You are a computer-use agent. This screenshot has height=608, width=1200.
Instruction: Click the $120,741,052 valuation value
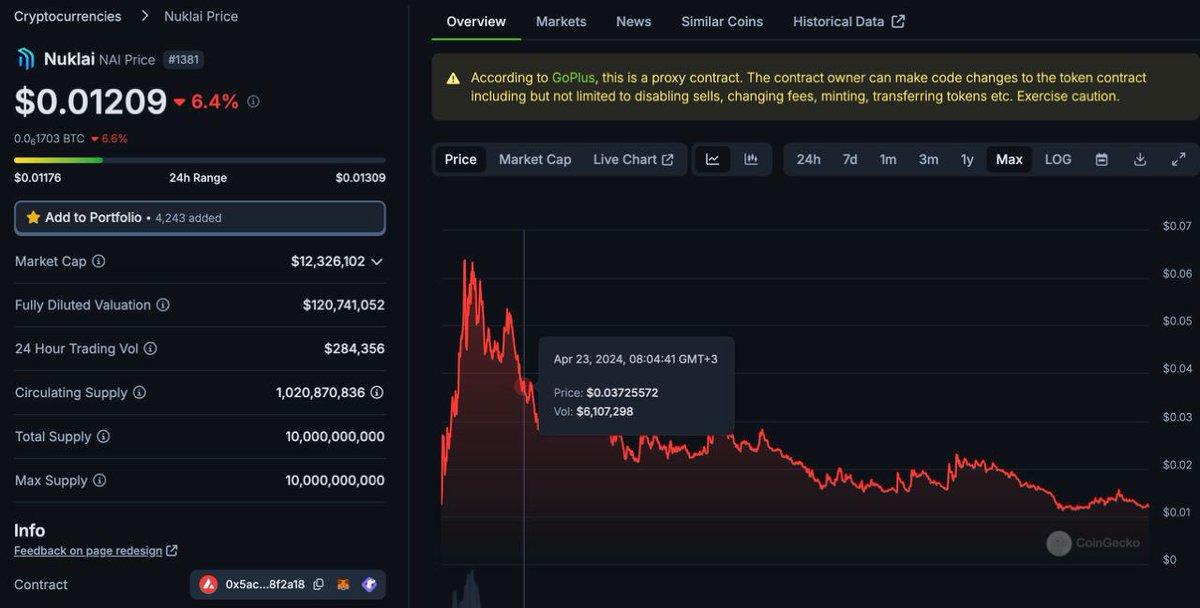click(344, 305)
